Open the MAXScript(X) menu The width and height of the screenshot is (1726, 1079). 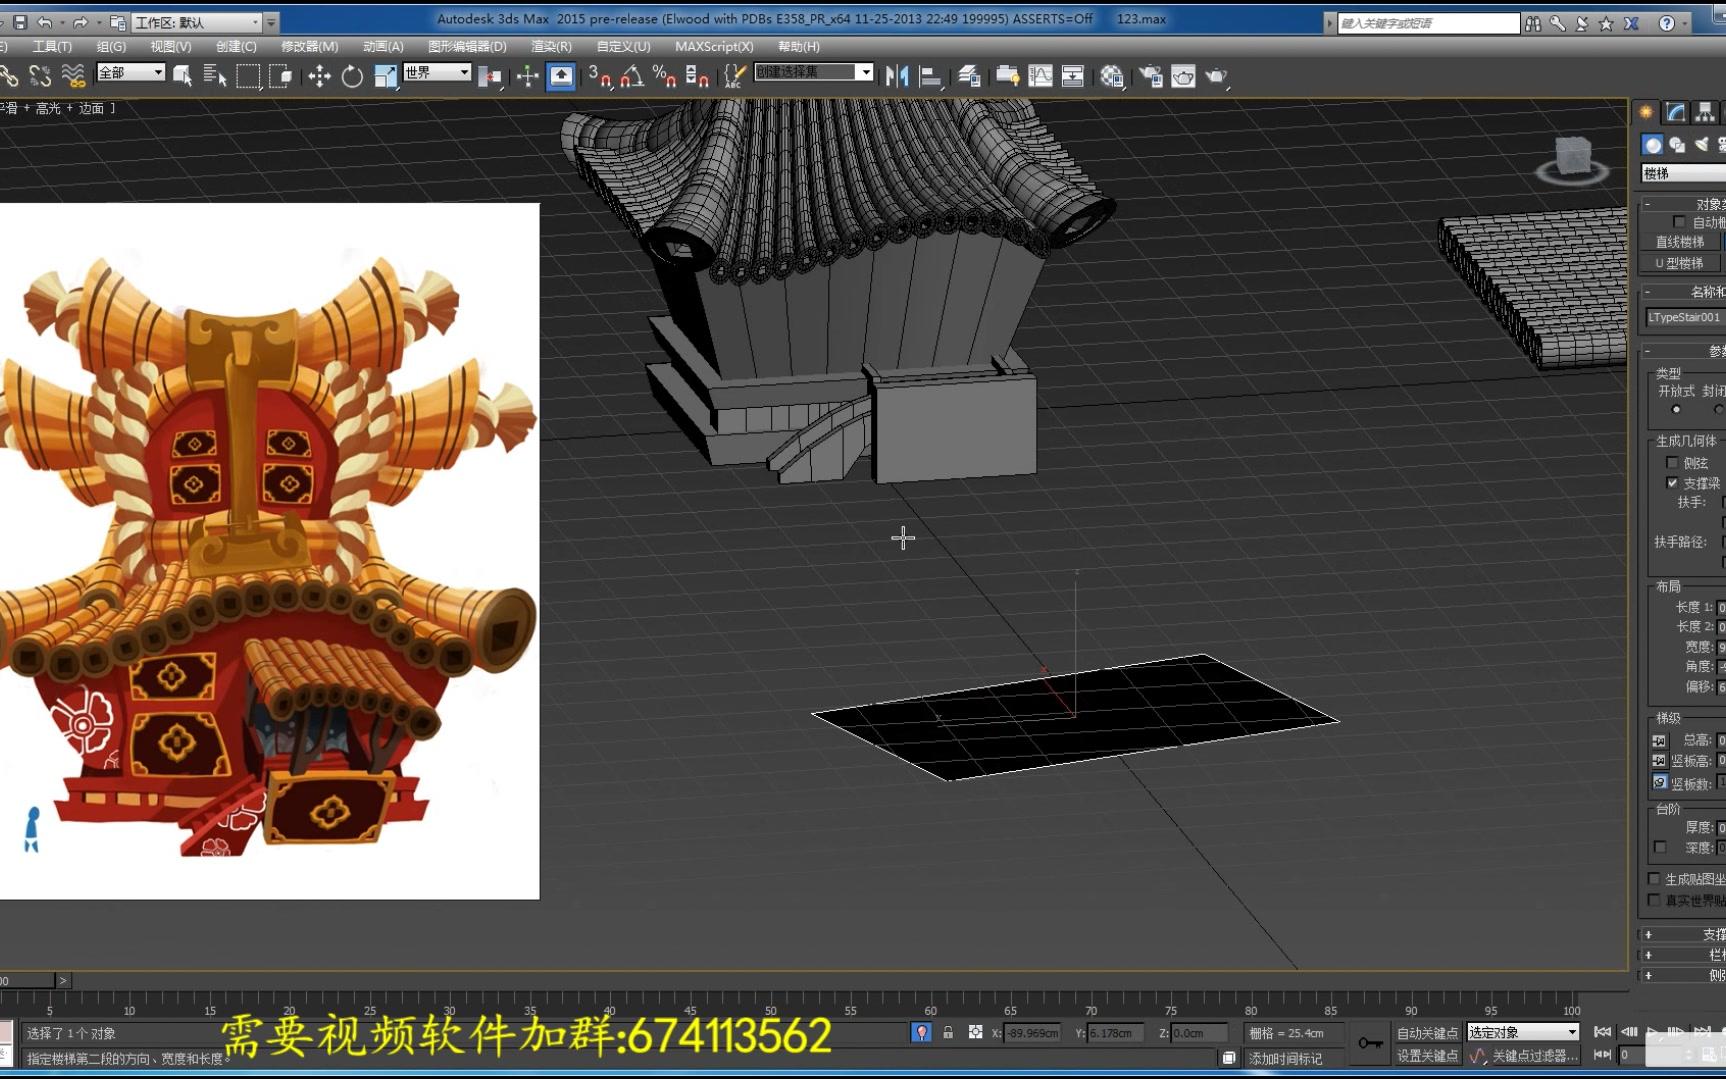[713, 46]
